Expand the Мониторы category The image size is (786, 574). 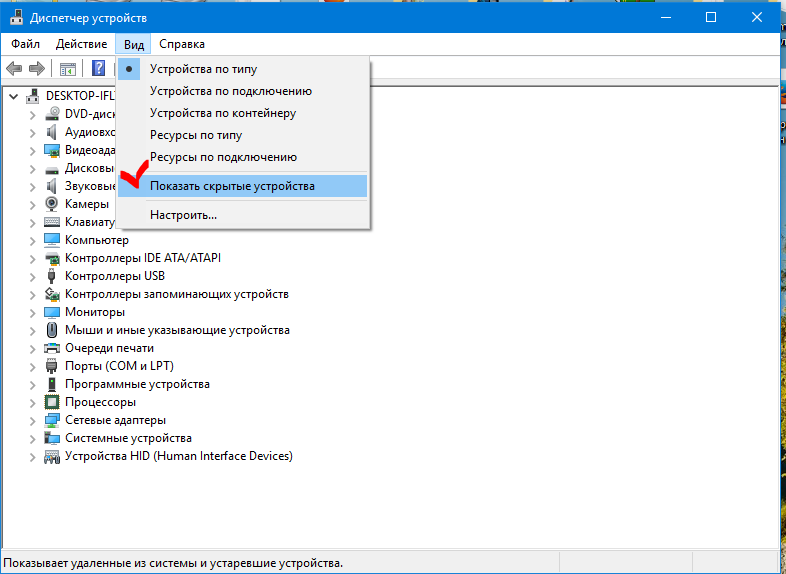pyautogui.click(x=33, y=313)
